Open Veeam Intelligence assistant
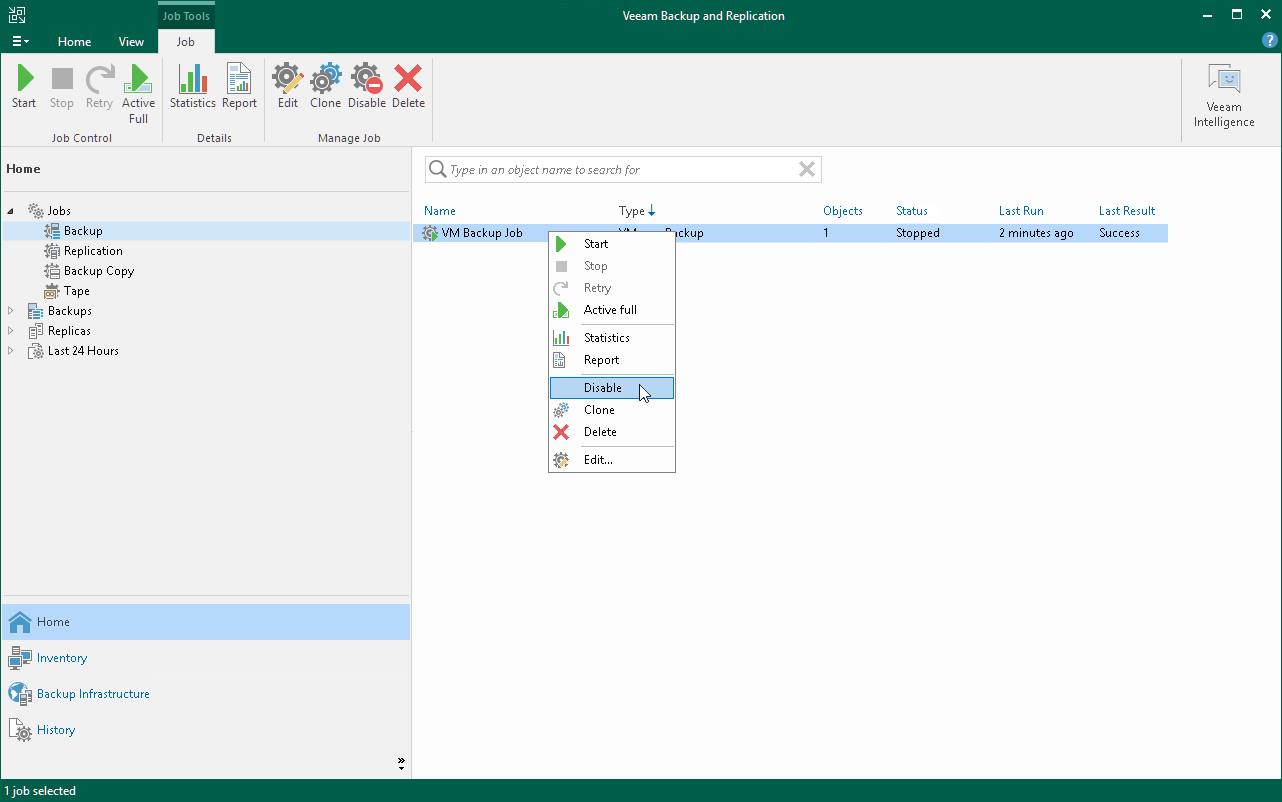The height and width of the screenshot is (802, 1282). 1224,96
